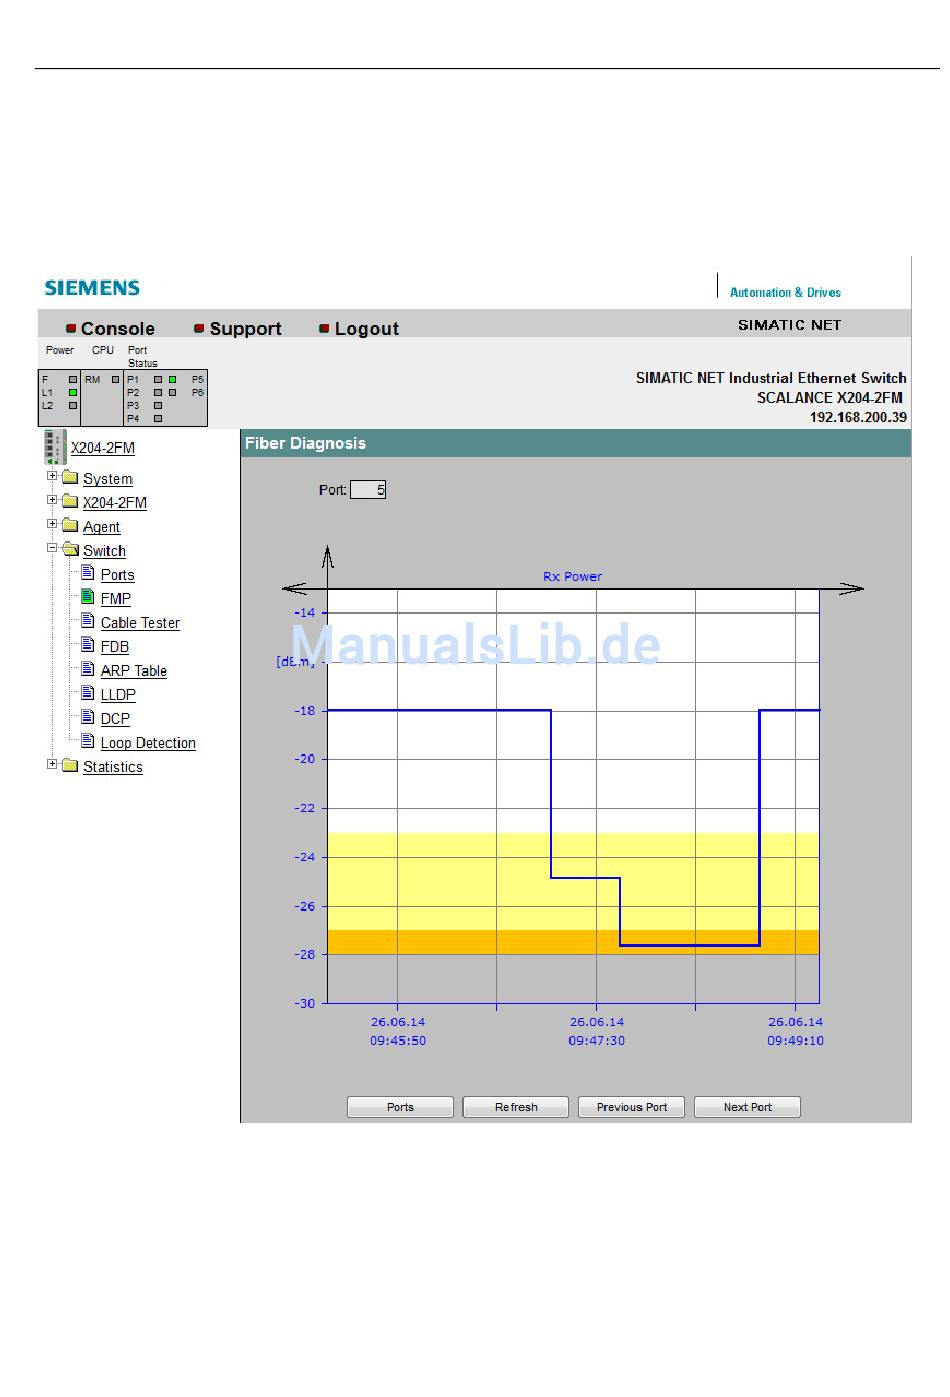Open the Cable Tester link
950x1397 pixels.
(140, 623)
